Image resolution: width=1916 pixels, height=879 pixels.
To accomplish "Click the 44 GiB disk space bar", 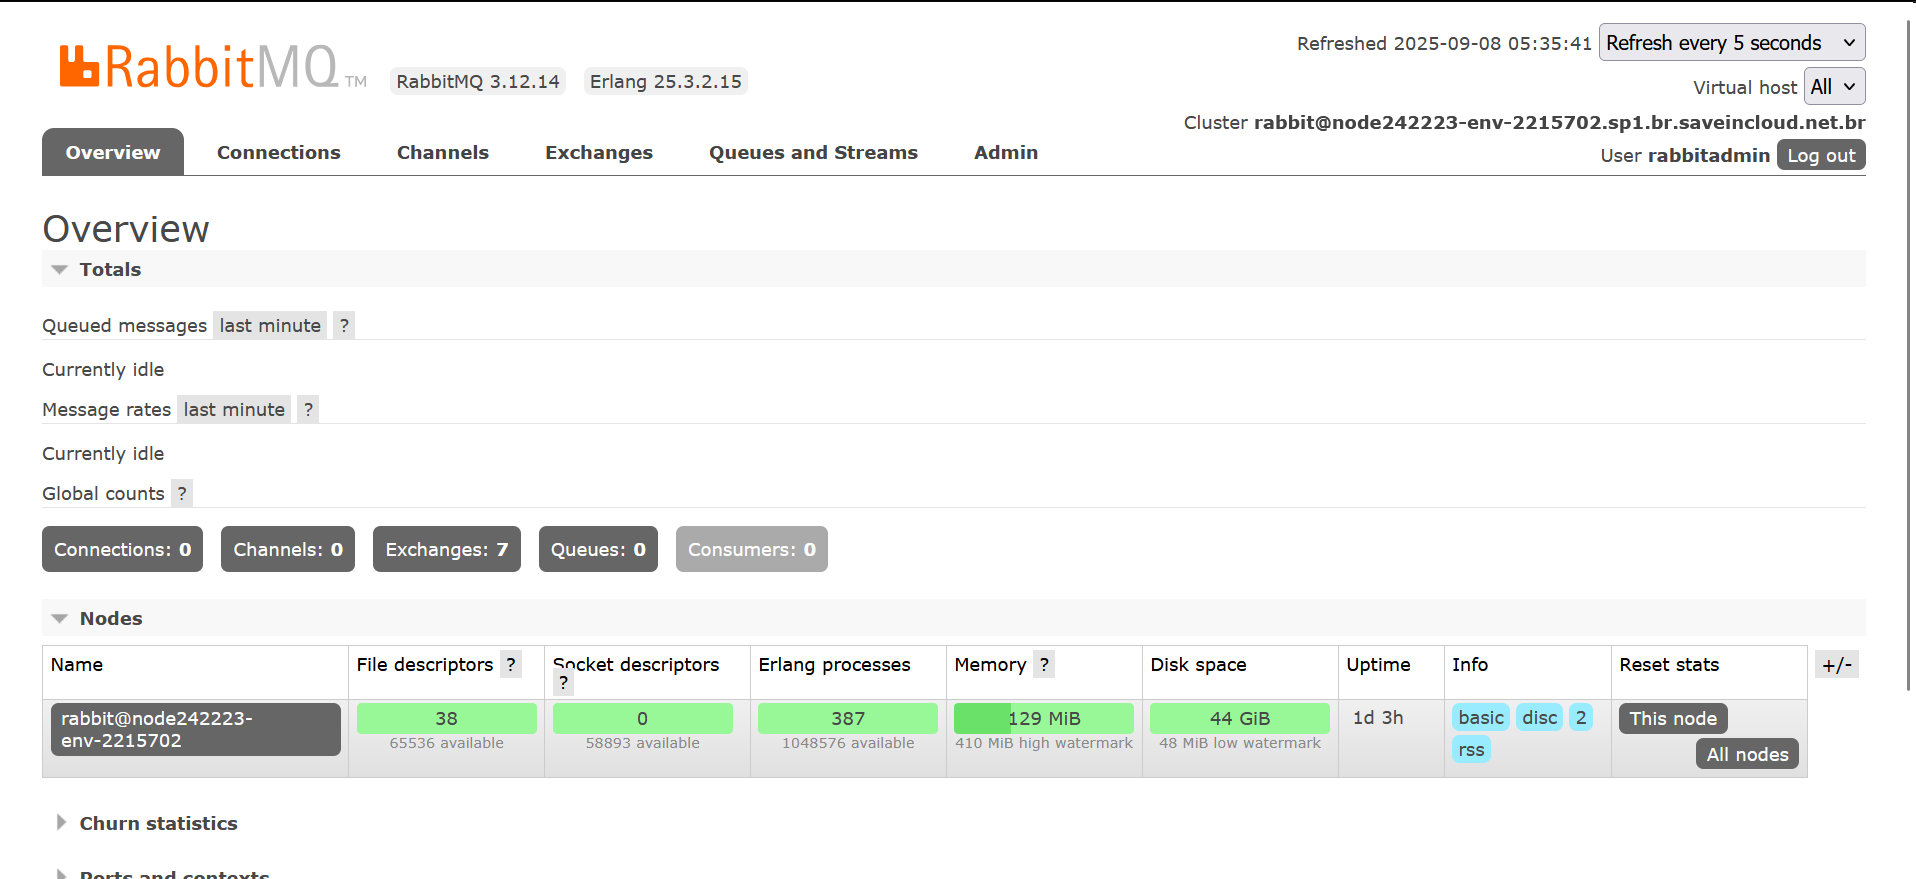I will coord(1240,718).
